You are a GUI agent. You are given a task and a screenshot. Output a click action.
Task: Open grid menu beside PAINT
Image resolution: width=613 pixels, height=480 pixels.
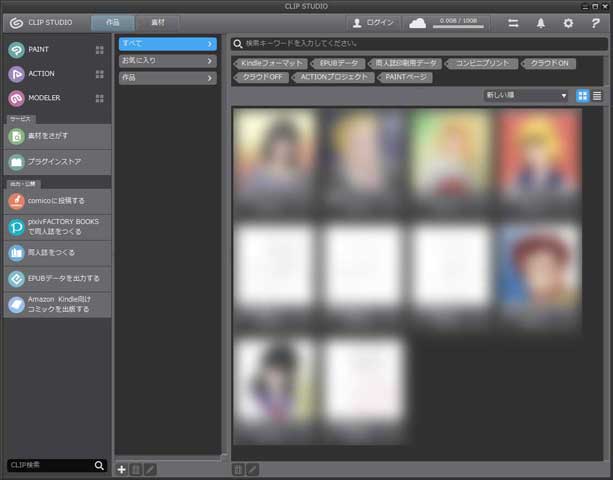100,50
